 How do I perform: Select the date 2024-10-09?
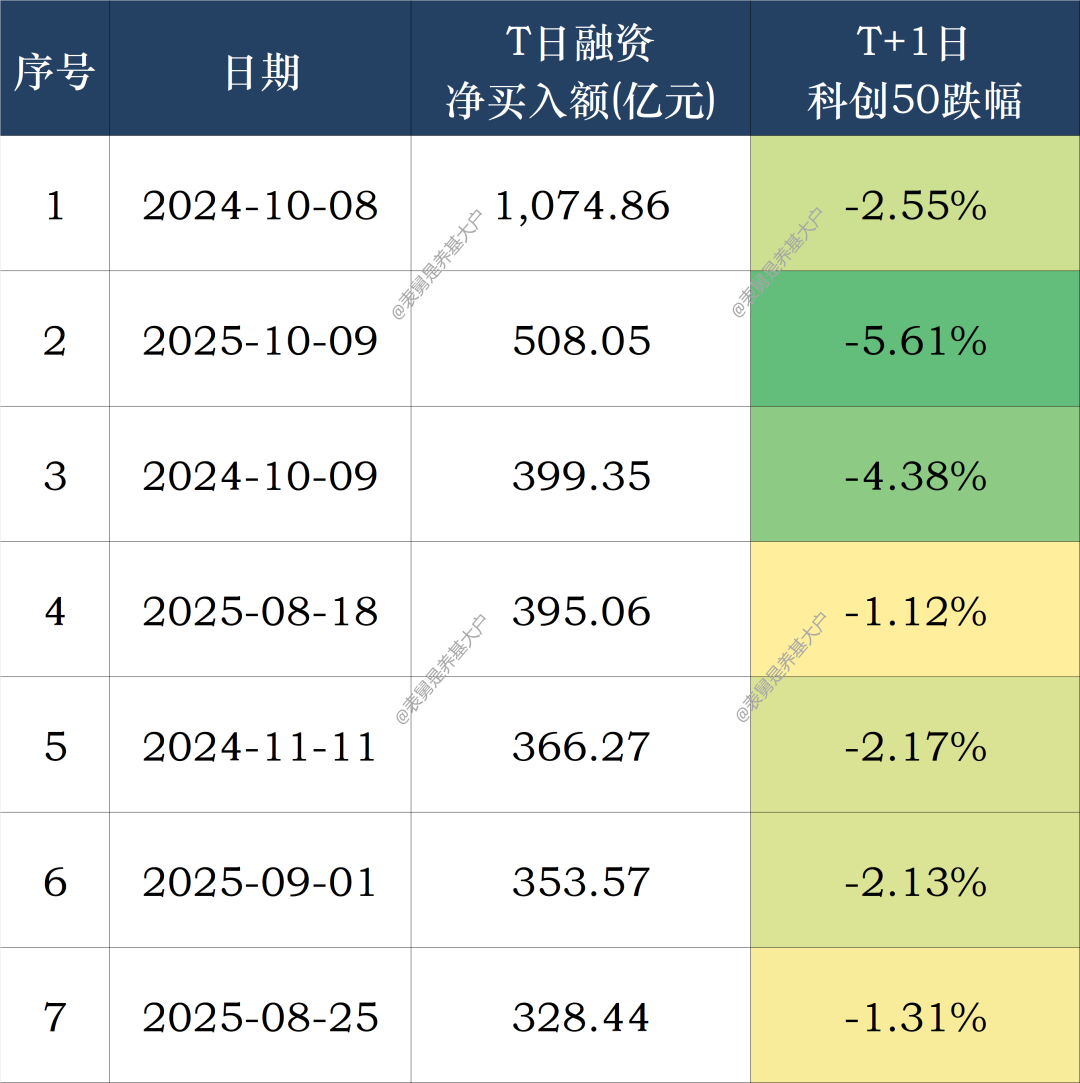click(261, 477)
